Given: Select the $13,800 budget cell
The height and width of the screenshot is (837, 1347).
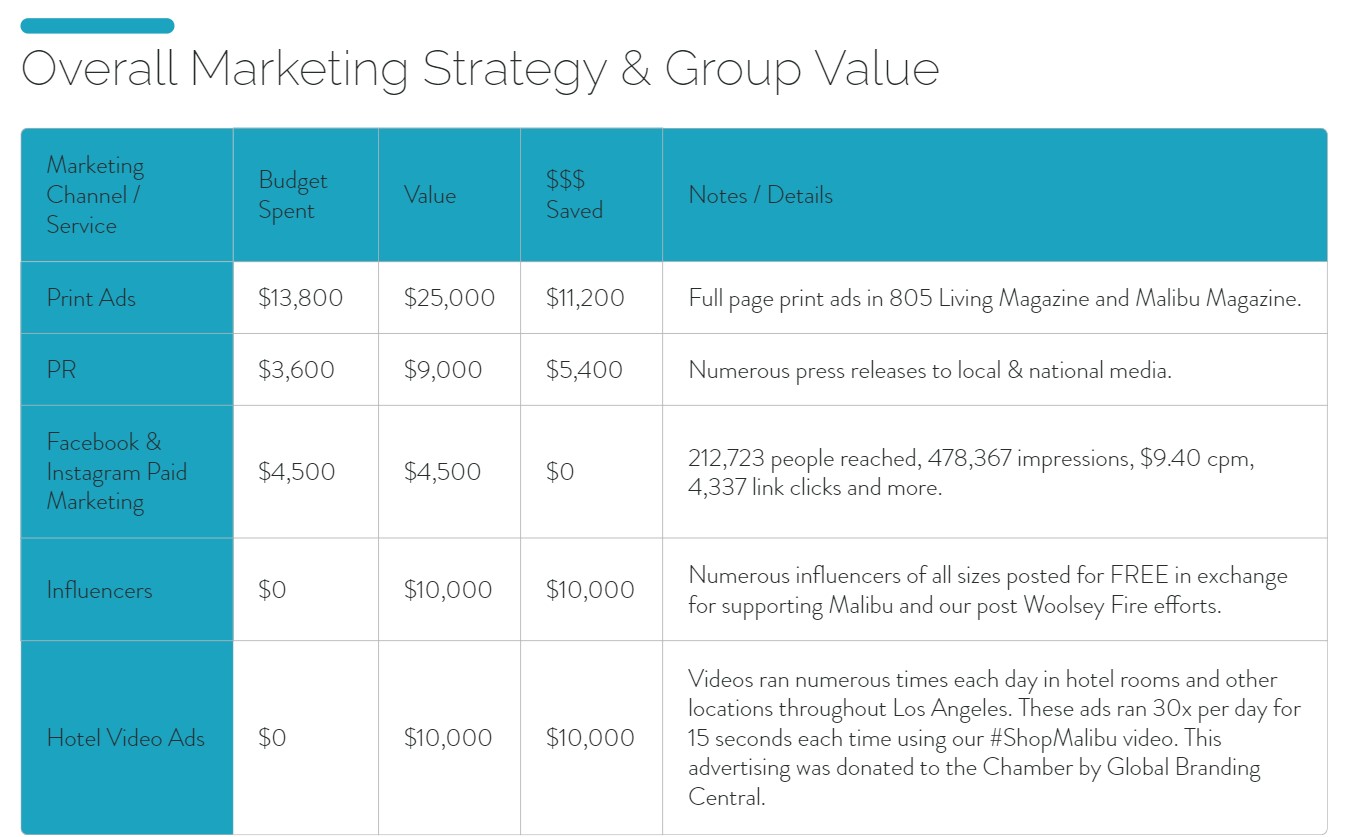Looking at the screenshot, I should pyautogui.click(x=306, y=298).
